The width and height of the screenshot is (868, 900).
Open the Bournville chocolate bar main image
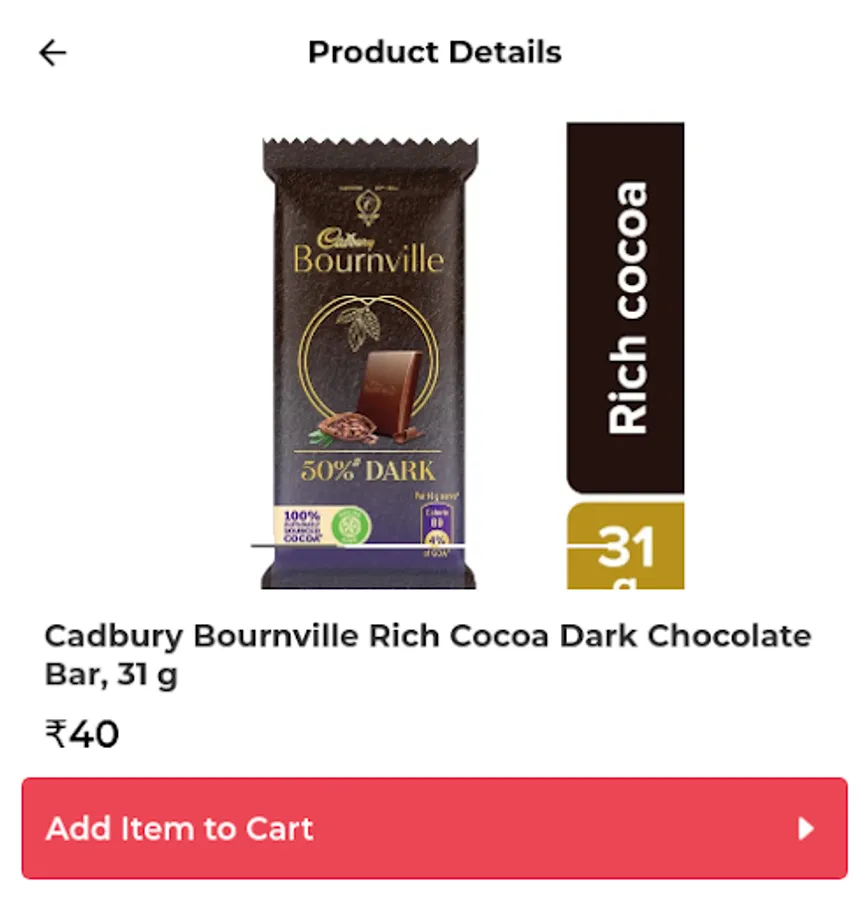click(369, 363)
